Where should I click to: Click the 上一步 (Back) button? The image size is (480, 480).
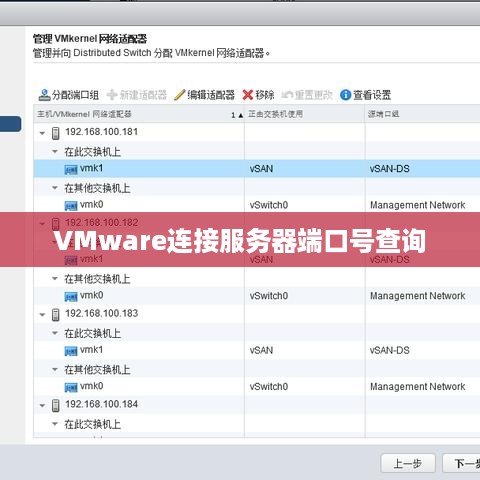pyautogui.click(x=408, y=463)
